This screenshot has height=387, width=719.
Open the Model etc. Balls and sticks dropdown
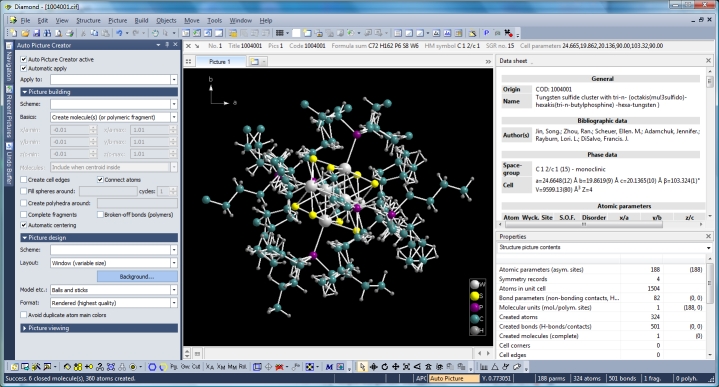tap(114, 290)
